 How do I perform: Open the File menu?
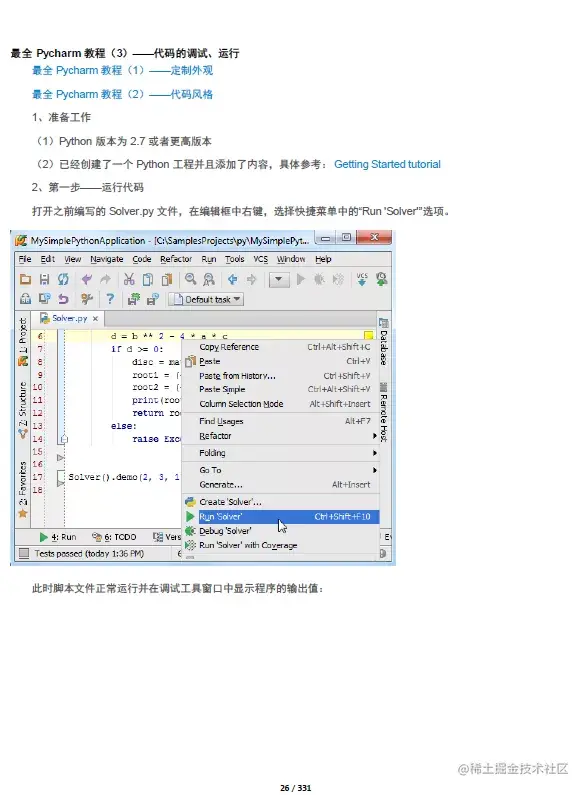pyautogui.click(x=25, y=259)
